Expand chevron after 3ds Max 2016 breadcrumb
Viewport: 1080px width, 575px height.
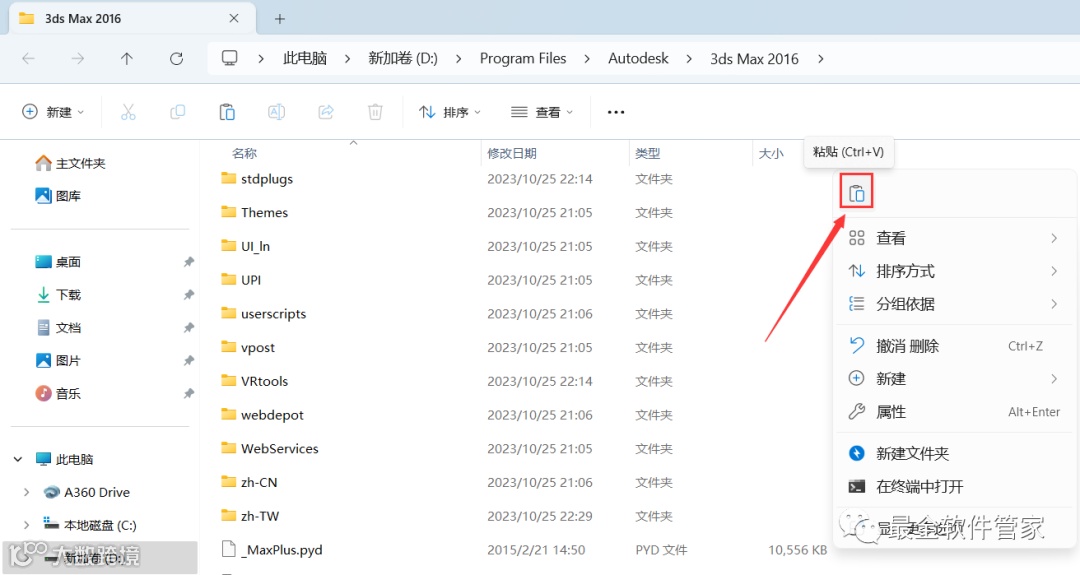(x=820, y=59)
